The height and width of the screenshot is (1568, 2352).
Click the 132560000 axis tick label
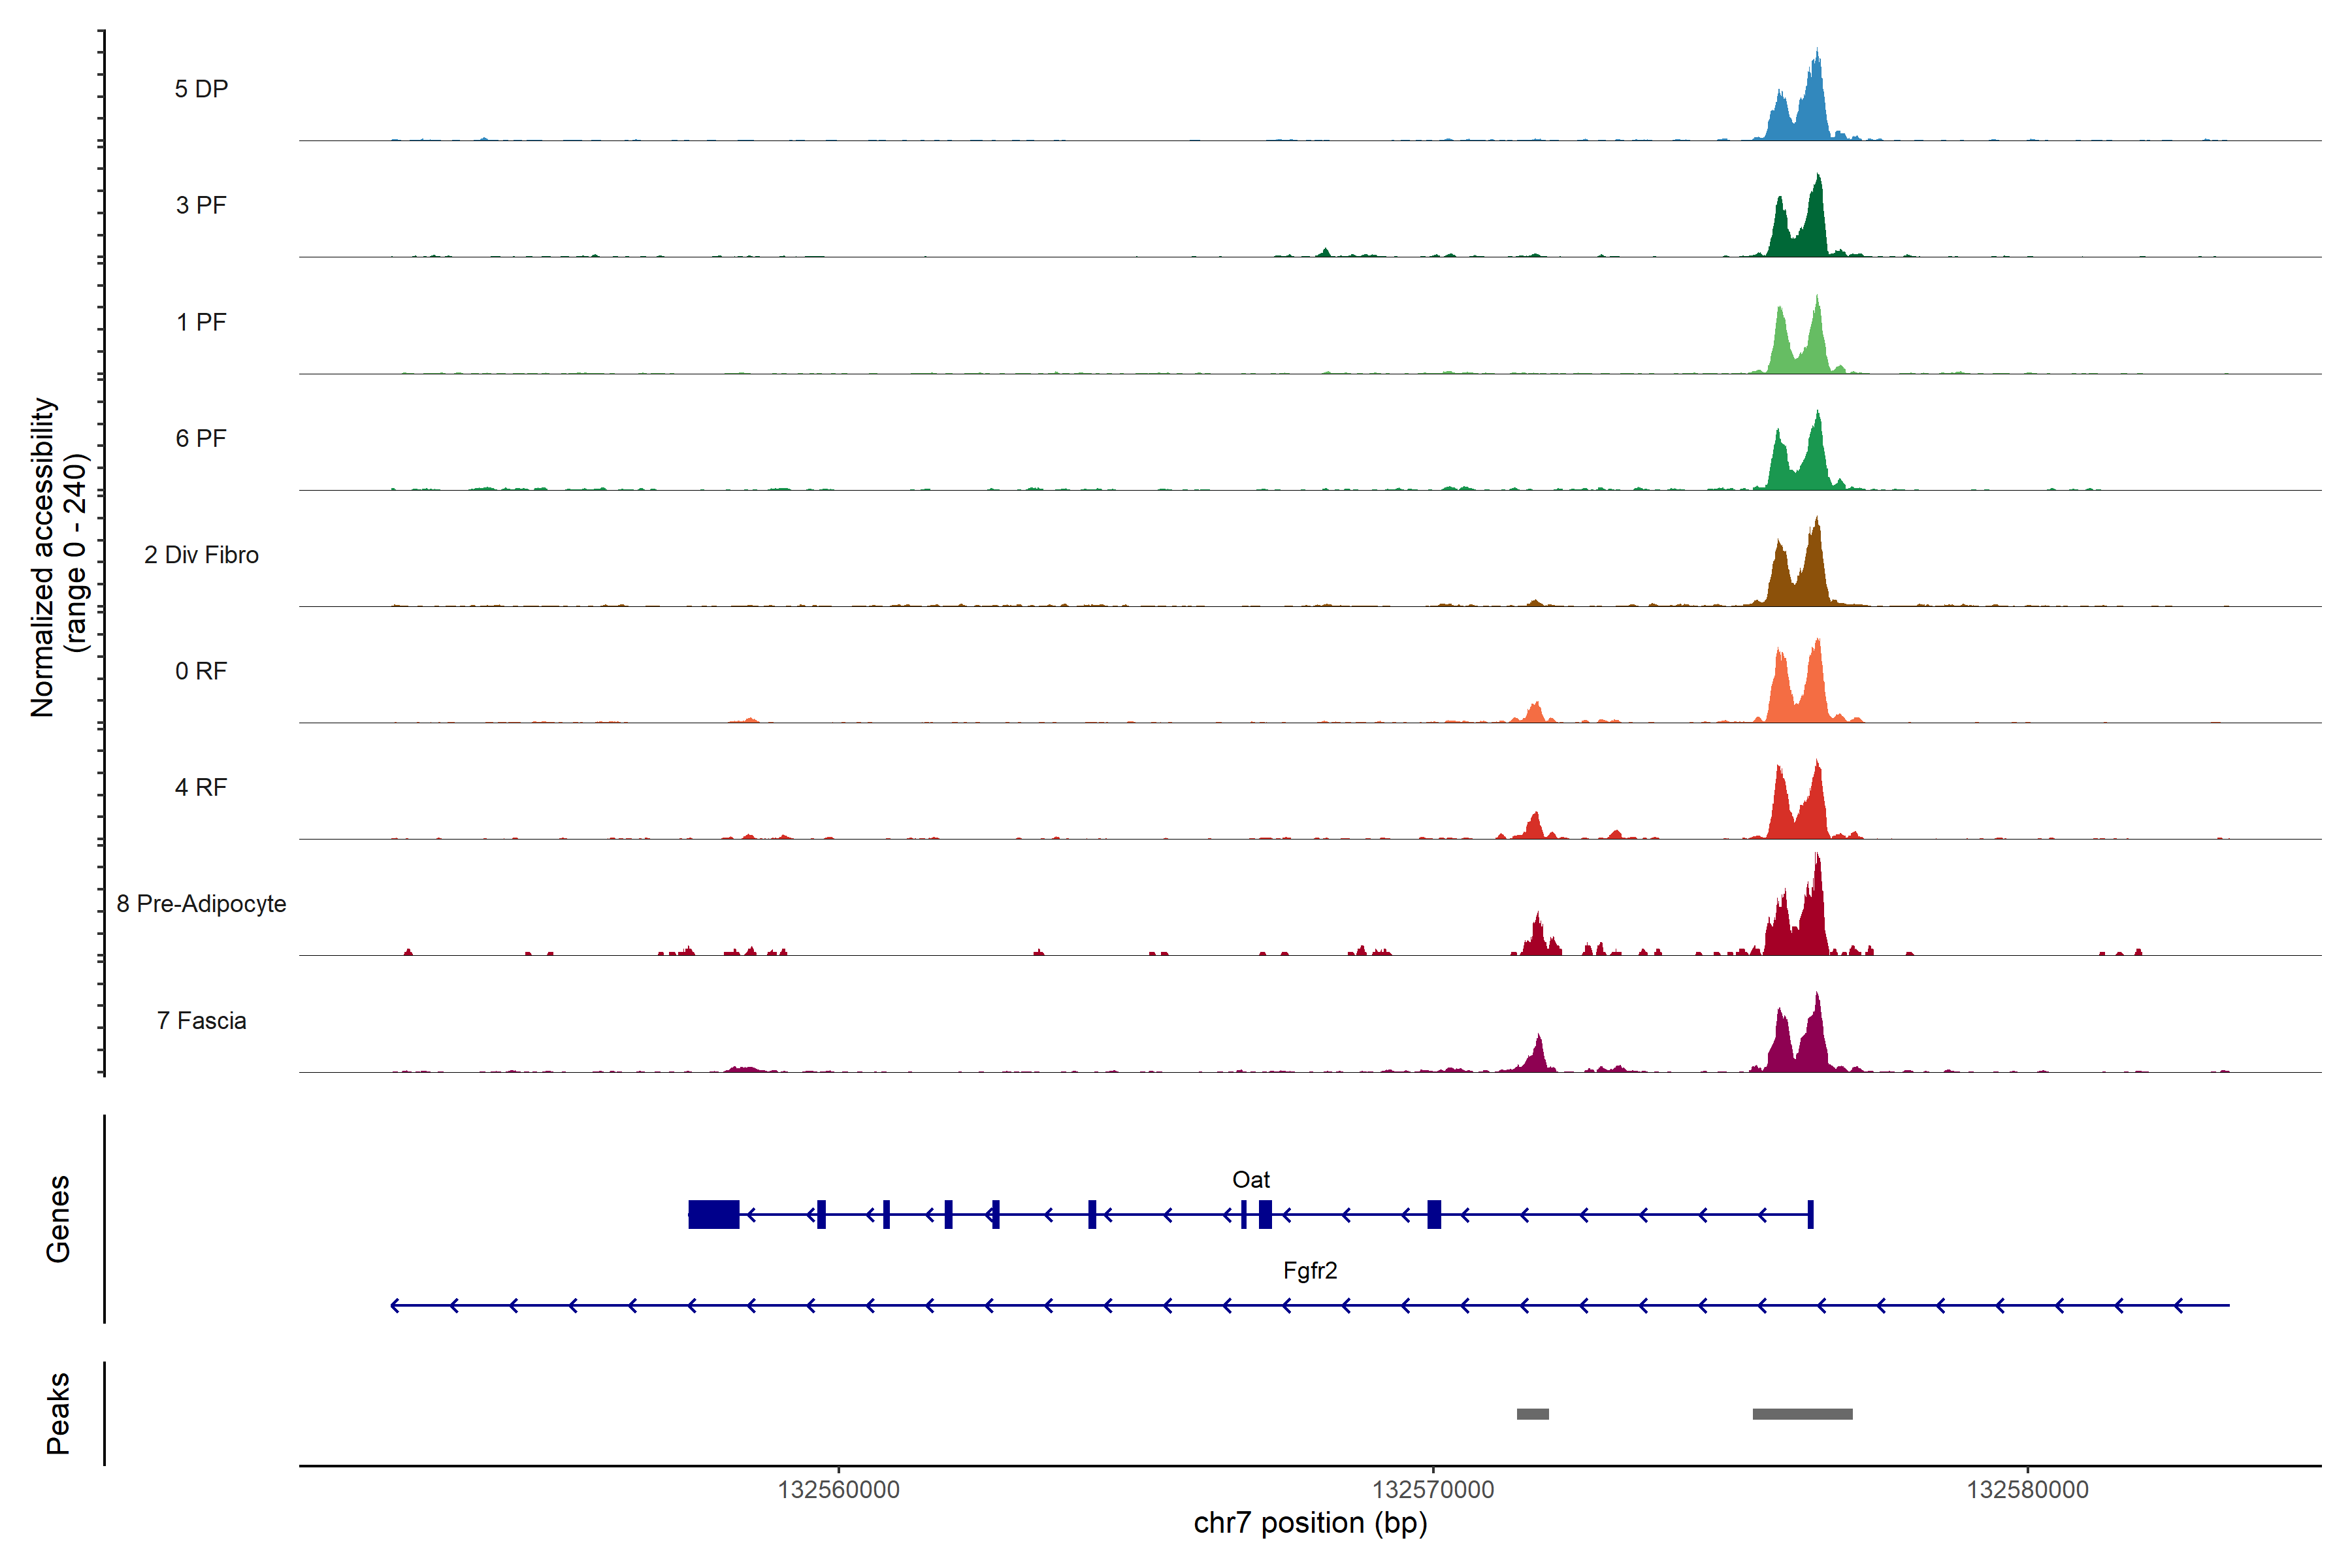838,1490
